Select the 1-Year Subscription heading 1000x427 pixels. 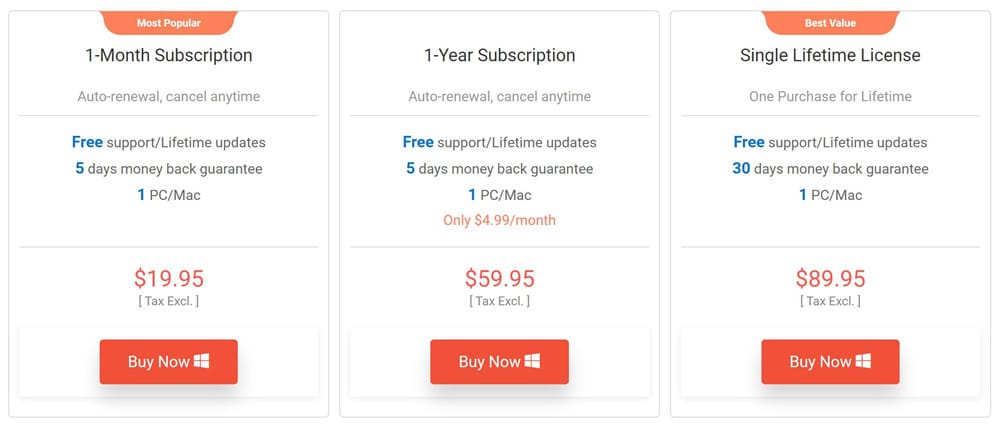499,55
